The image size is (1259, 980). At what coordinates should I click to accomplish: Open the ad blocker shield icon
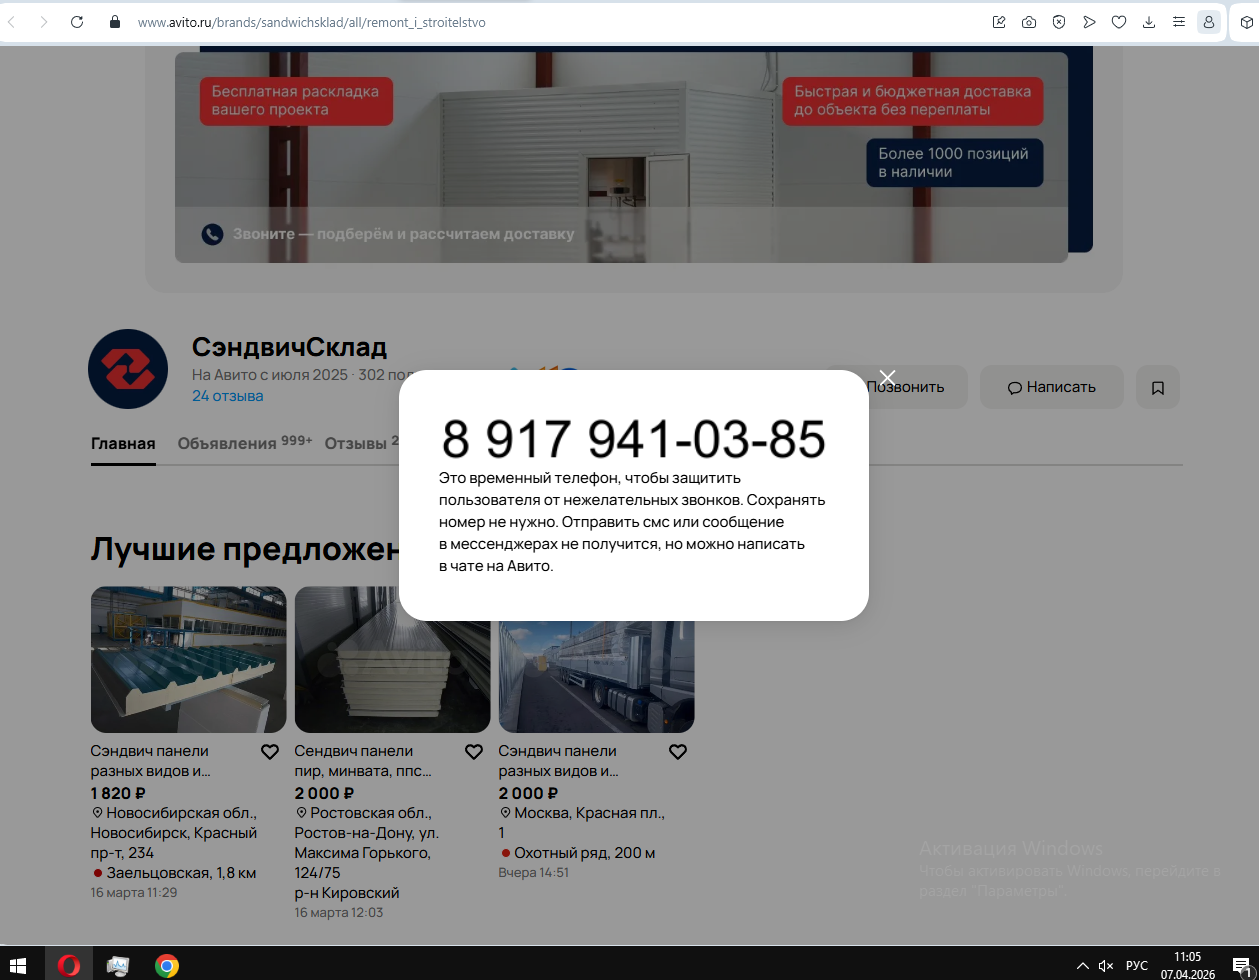pos(1059,21)
